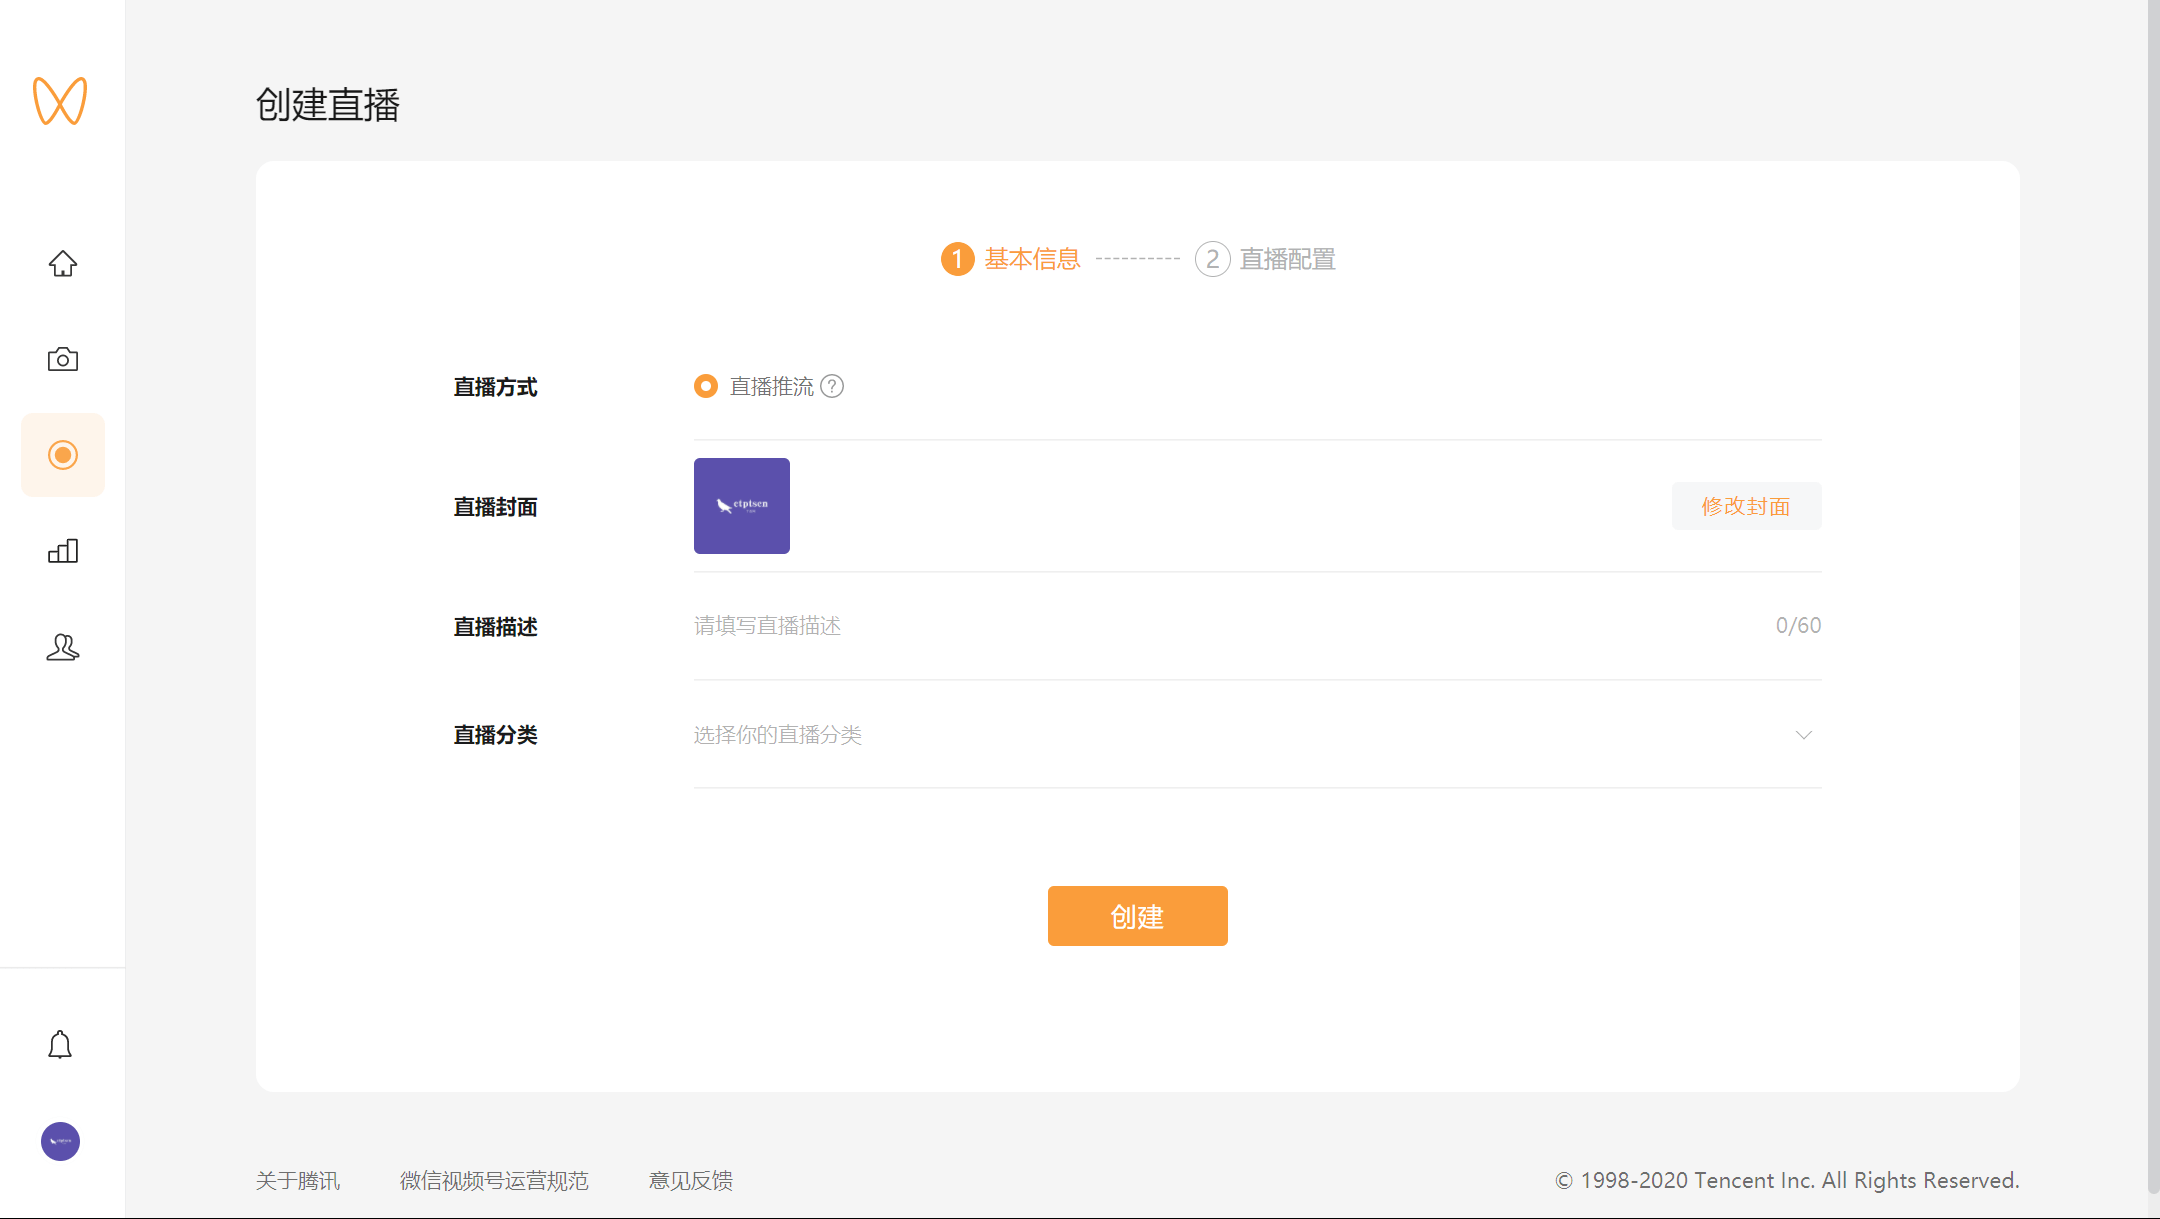
Task: Open the statistics chart icon in the sidebar
Action: [x=62, y=551]
